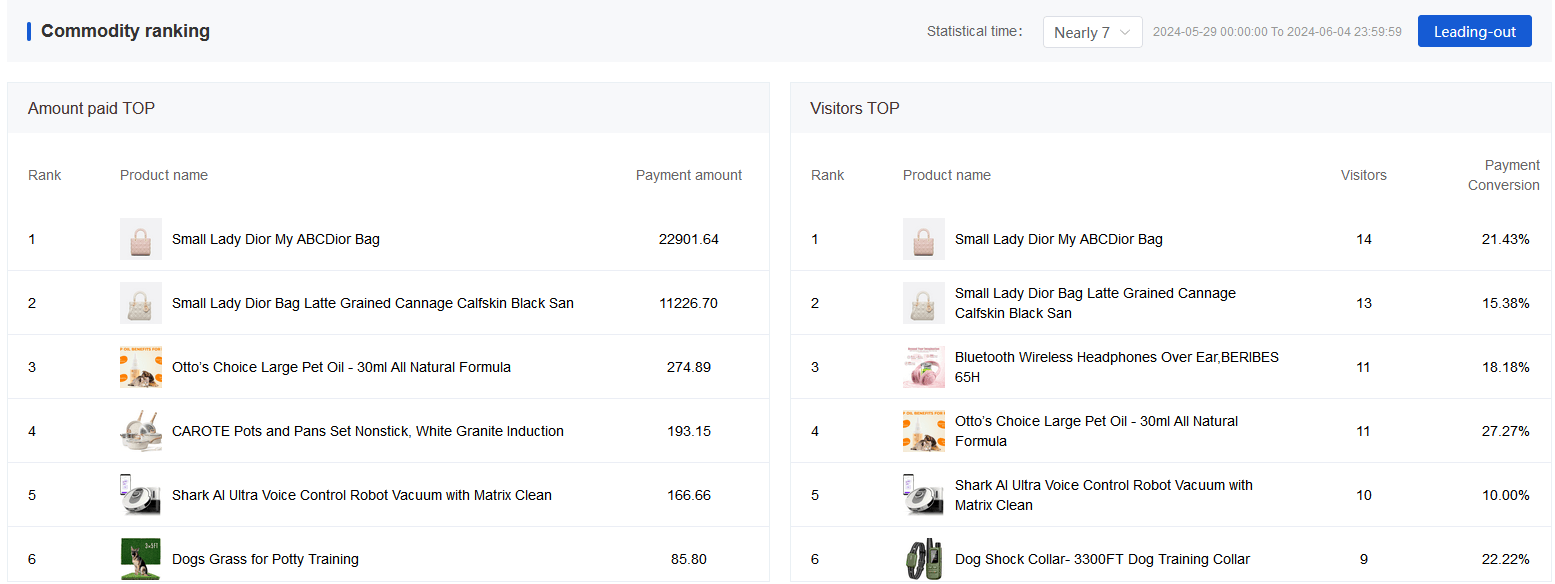Click the Amount paid TOP panel title
This screenshot has height=584, width=1555.
click(91, 108)
